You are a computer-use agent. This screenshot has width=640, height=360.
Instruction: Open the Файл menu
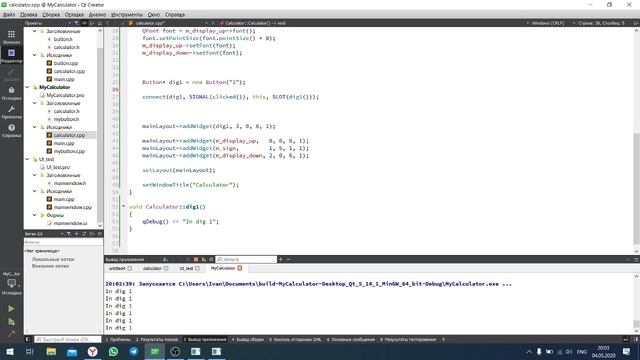9,14
